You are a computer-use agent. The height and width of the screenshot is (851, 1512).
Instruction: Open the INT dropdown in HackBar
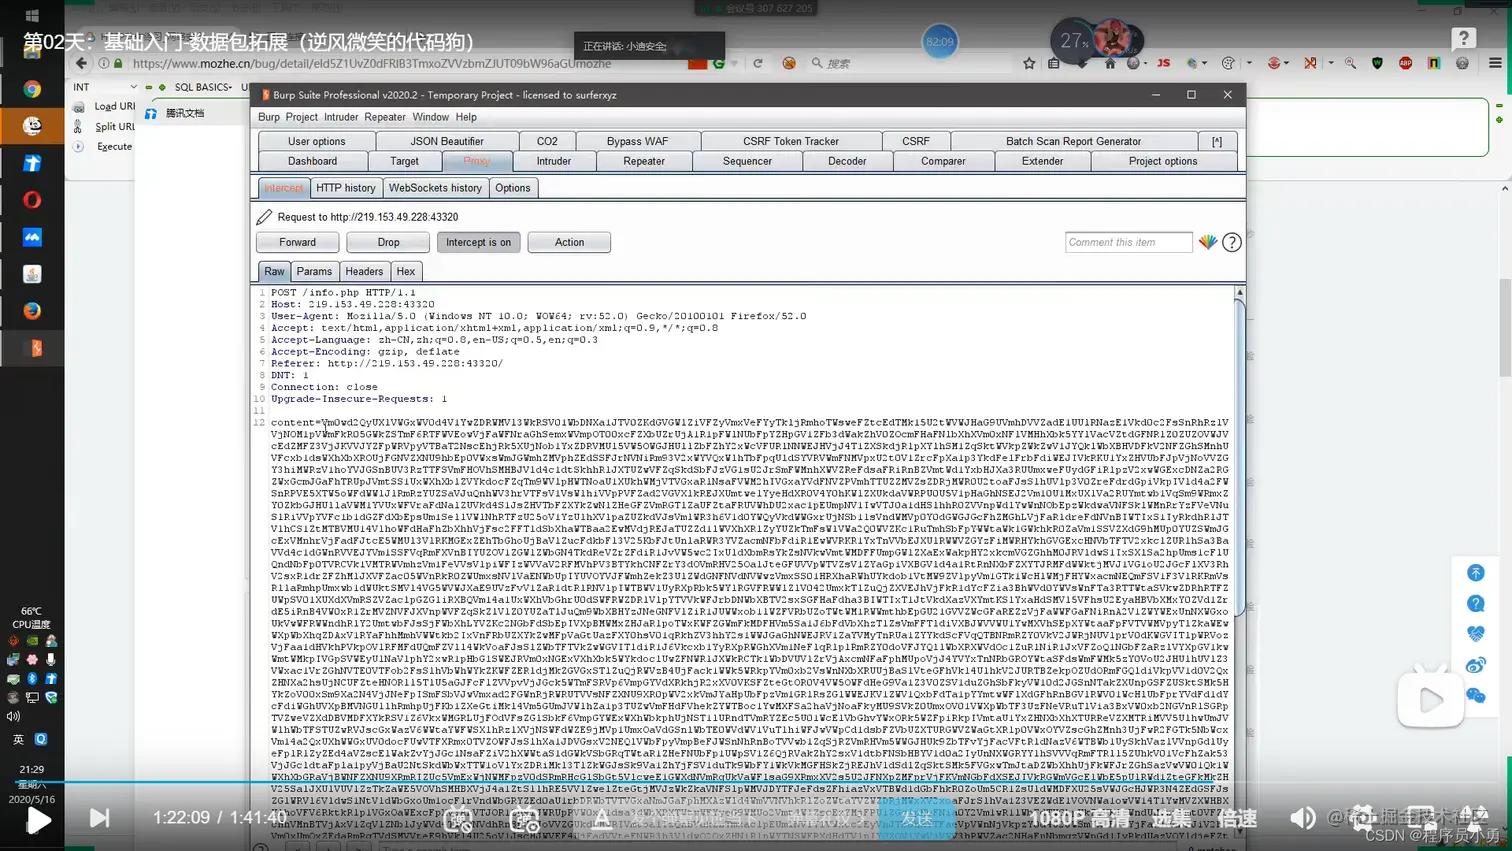coord(104,87)
